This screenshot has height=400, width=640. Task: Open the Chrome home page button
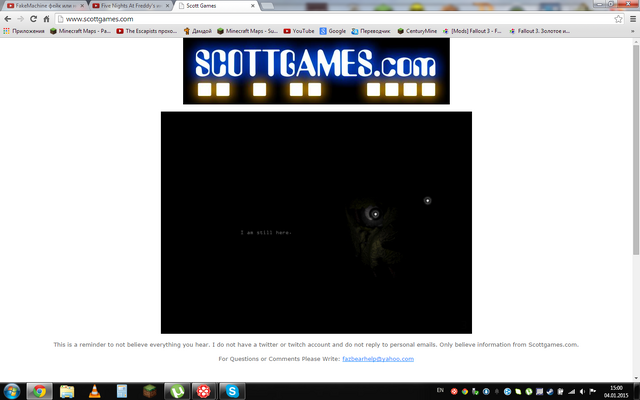tap(47, 19)
